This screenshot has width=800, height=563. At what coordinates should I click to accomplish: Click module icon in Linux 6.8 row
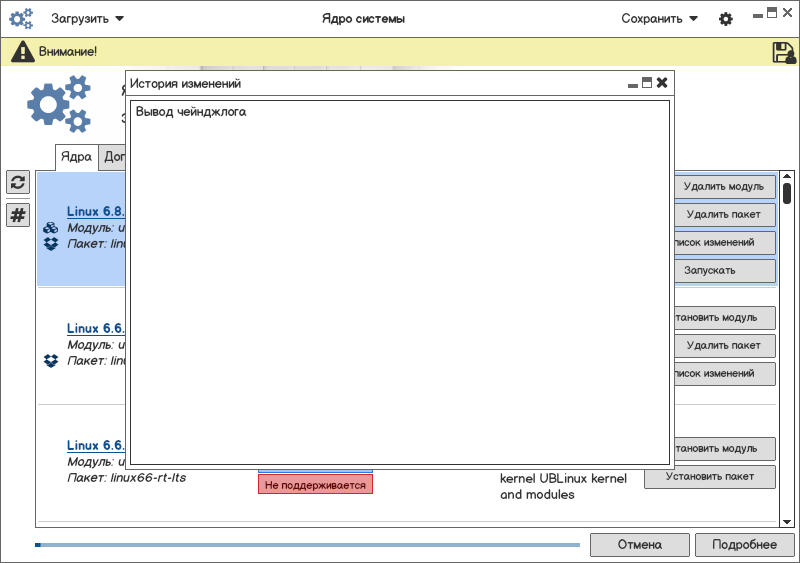pos(51,228)
